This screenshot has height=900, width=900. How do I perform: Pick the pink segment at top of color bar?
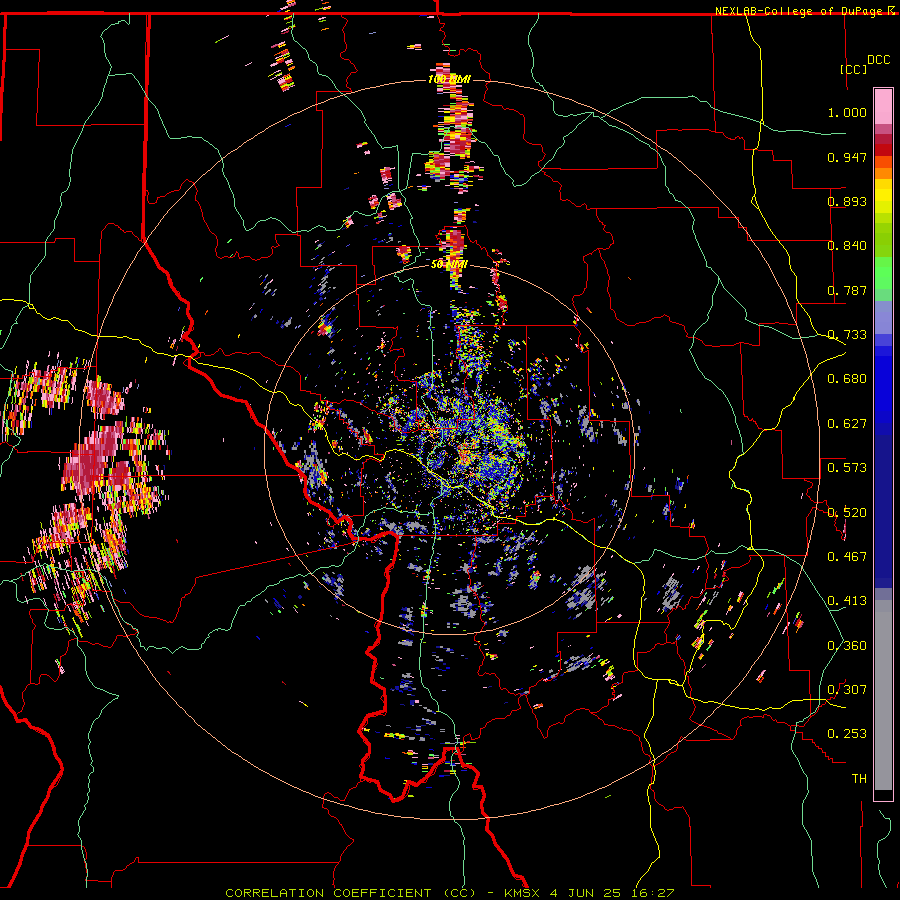pyautogui.click(x=883, y=106)
